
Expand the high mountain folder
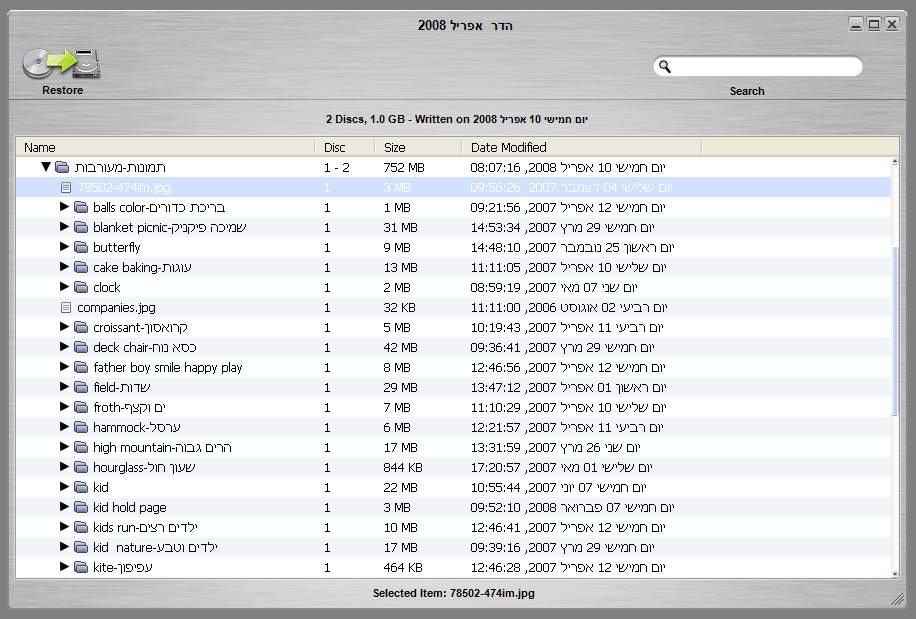coord(64,447)
